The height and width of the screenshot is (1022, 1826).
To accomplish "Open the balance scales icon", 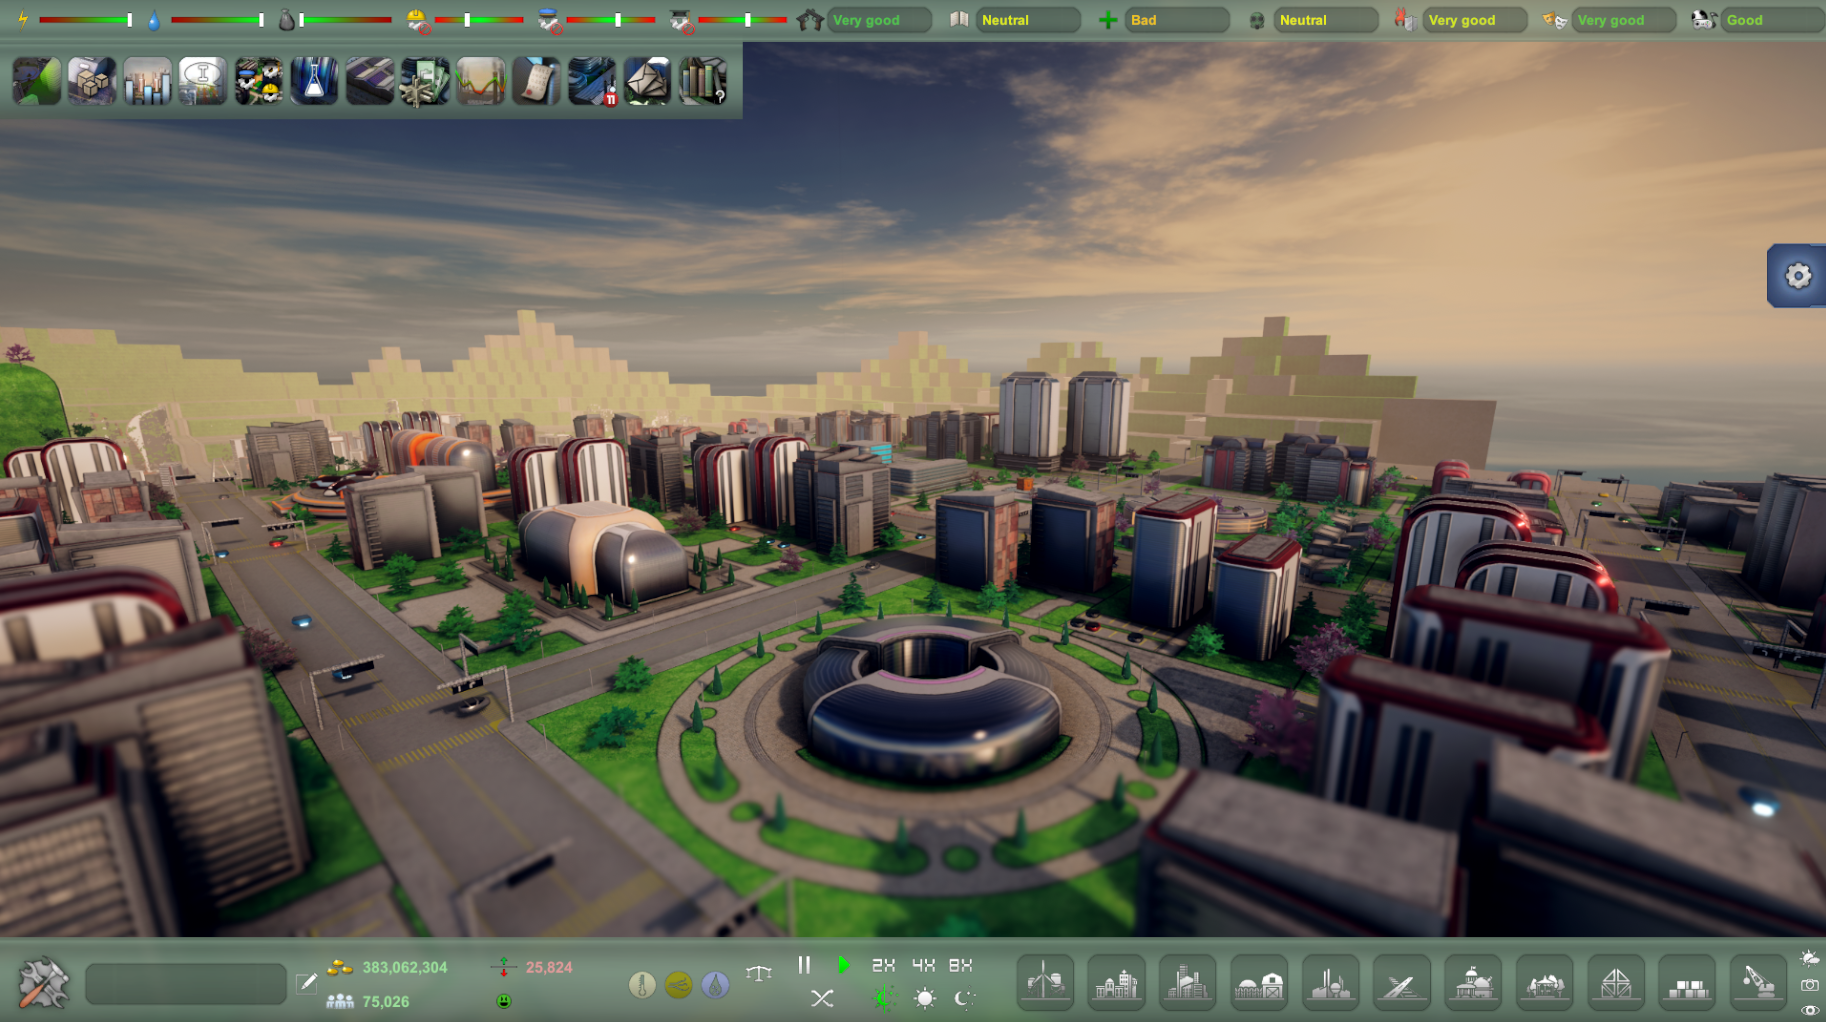I will coord(759,972).
